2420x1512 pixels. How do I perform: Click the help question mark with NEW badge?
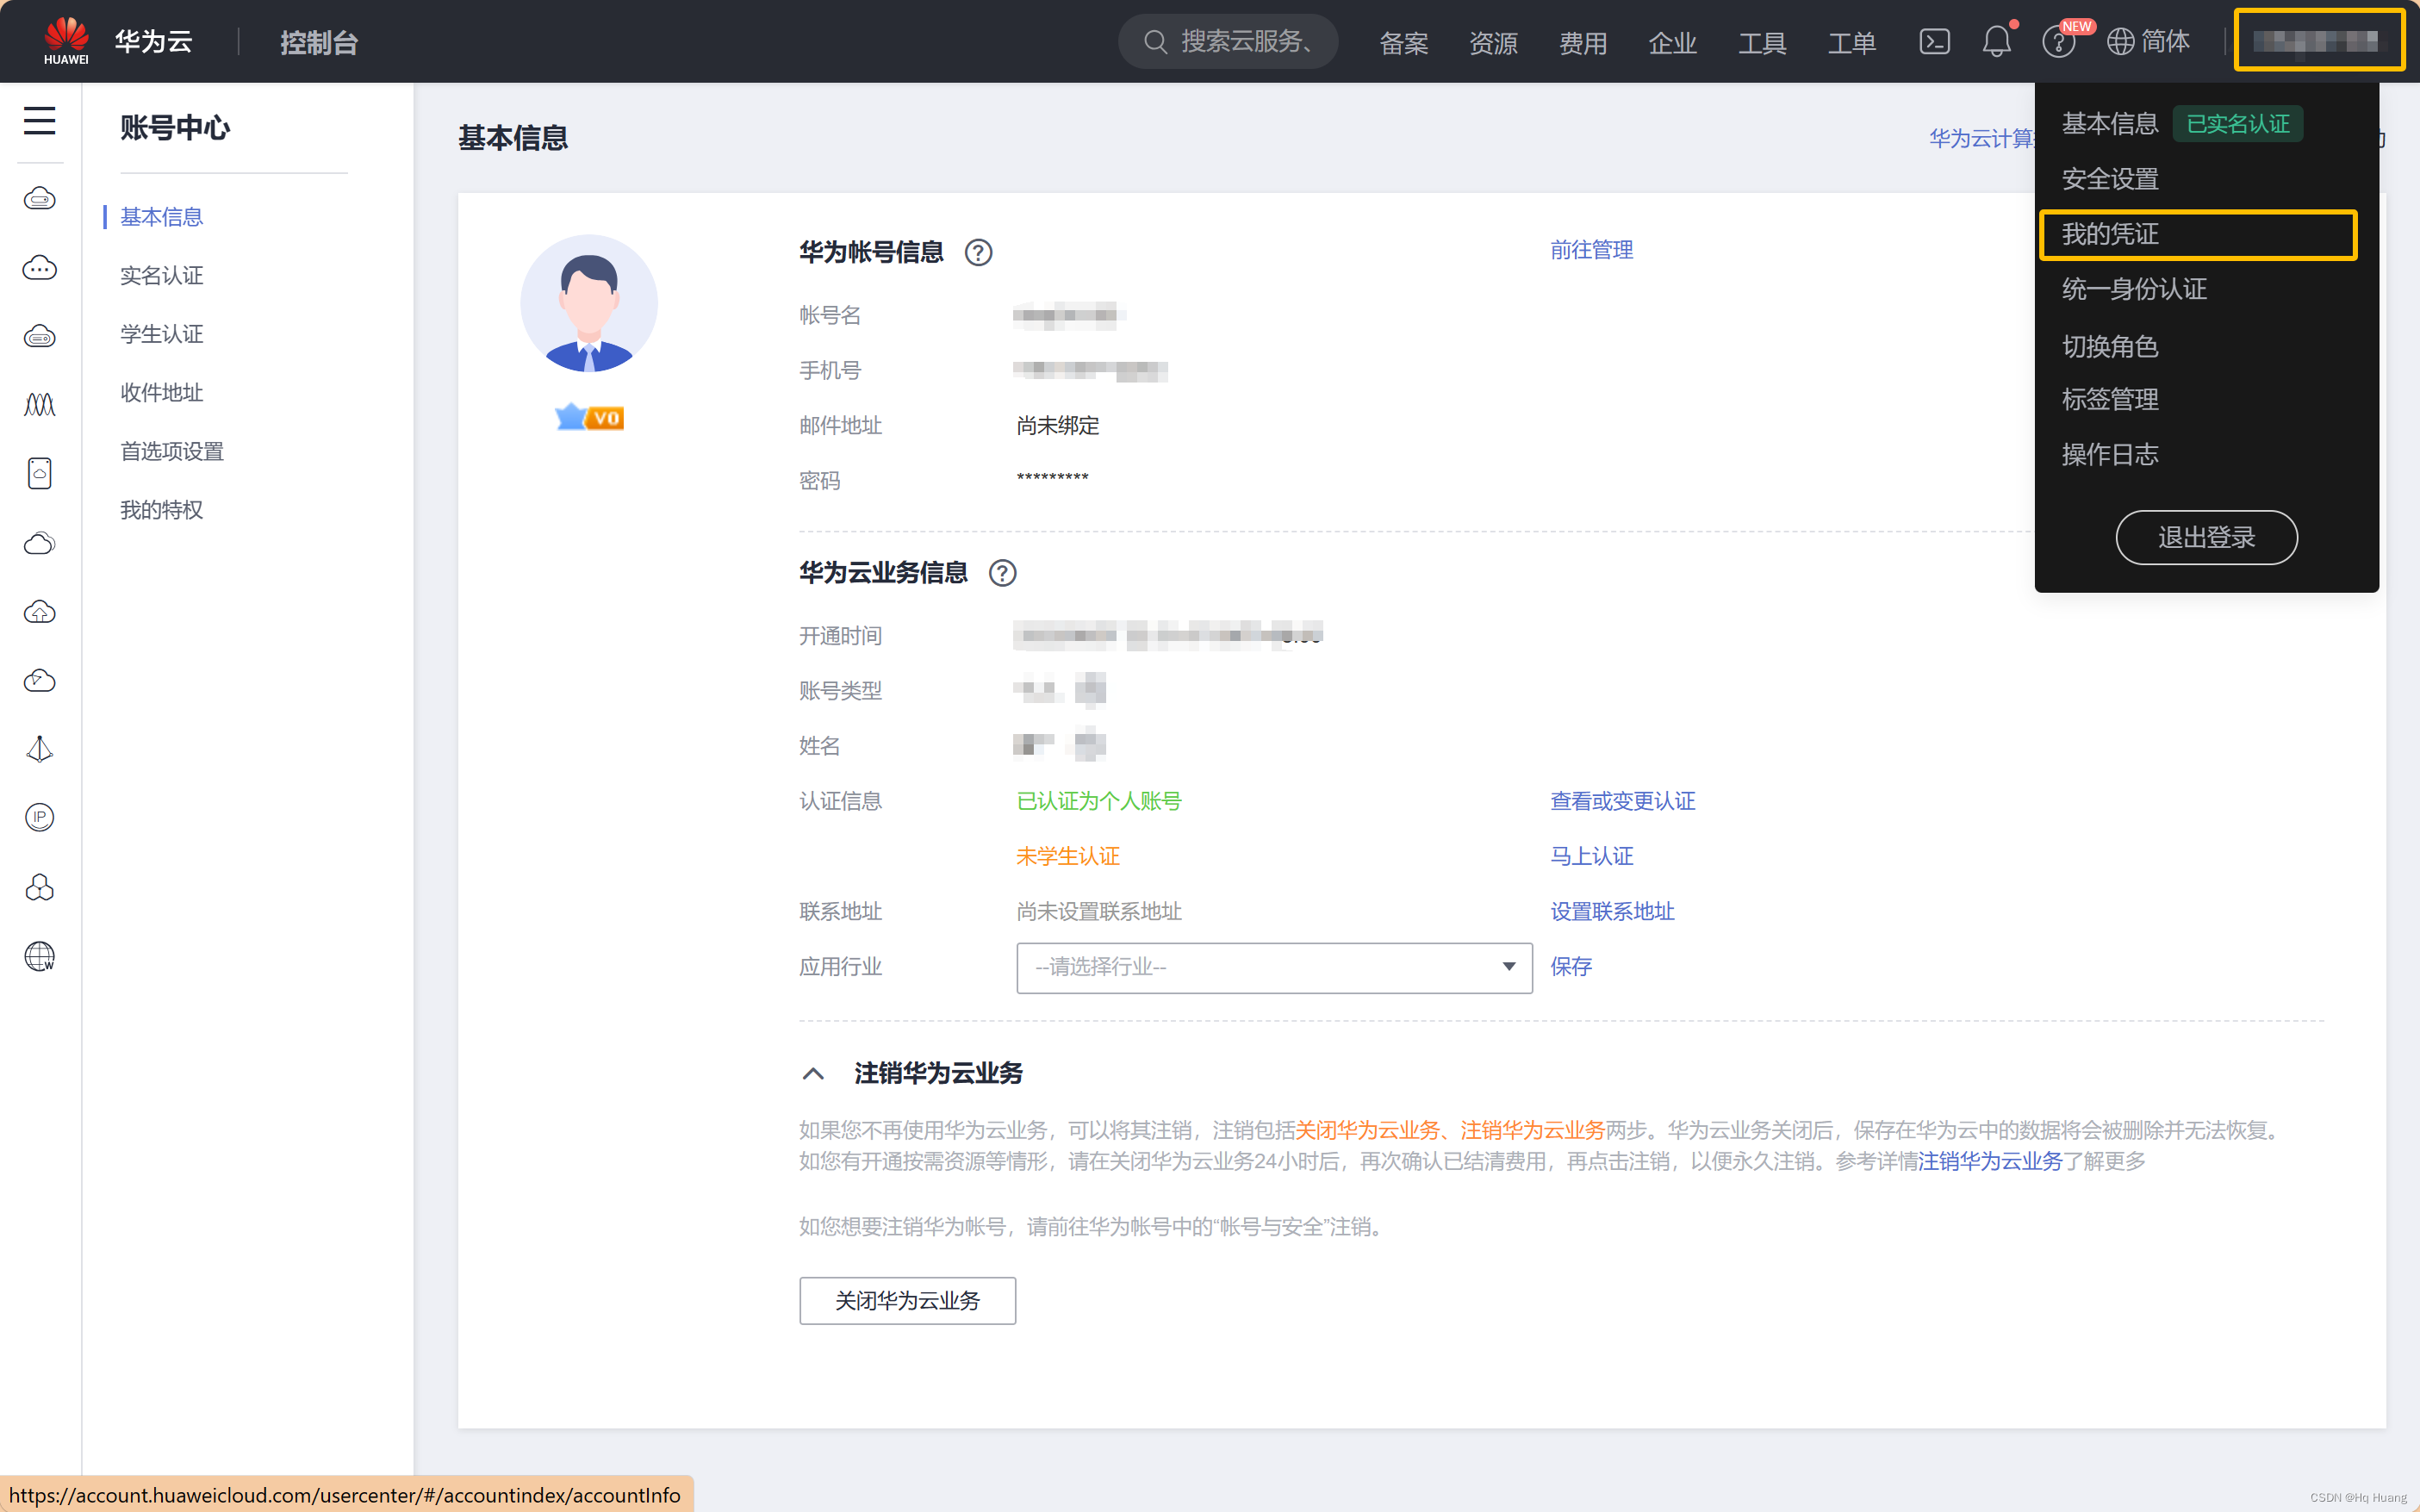[x=2058, y=42]
